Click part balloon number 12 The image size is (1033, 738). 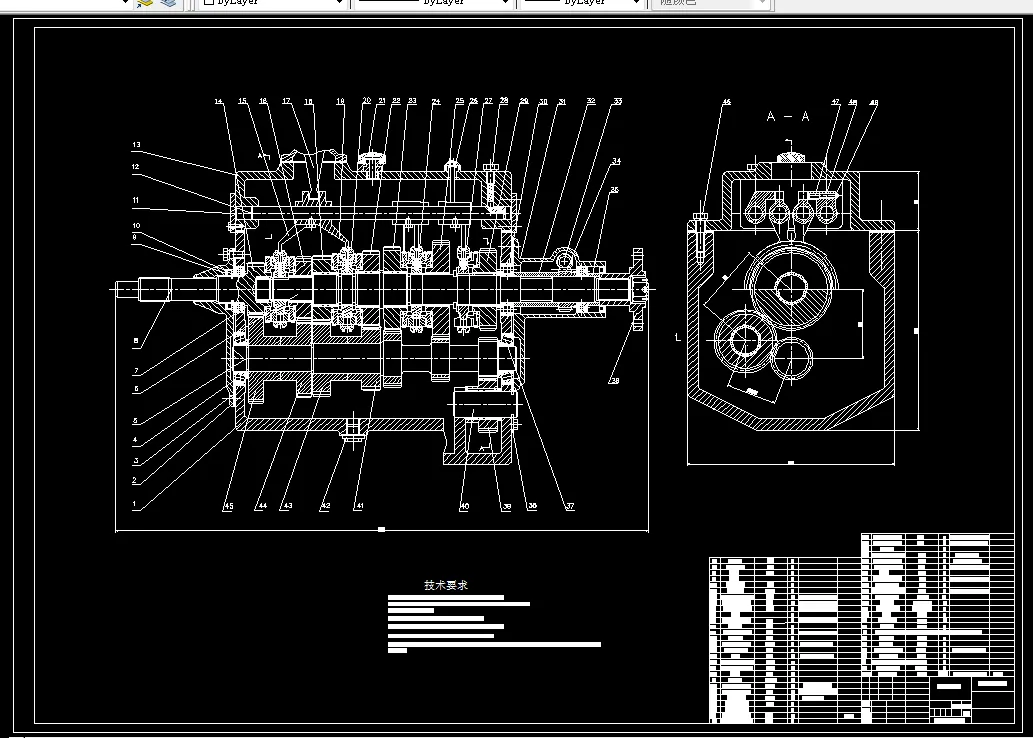pyautogui.click(x=135, y=167)
